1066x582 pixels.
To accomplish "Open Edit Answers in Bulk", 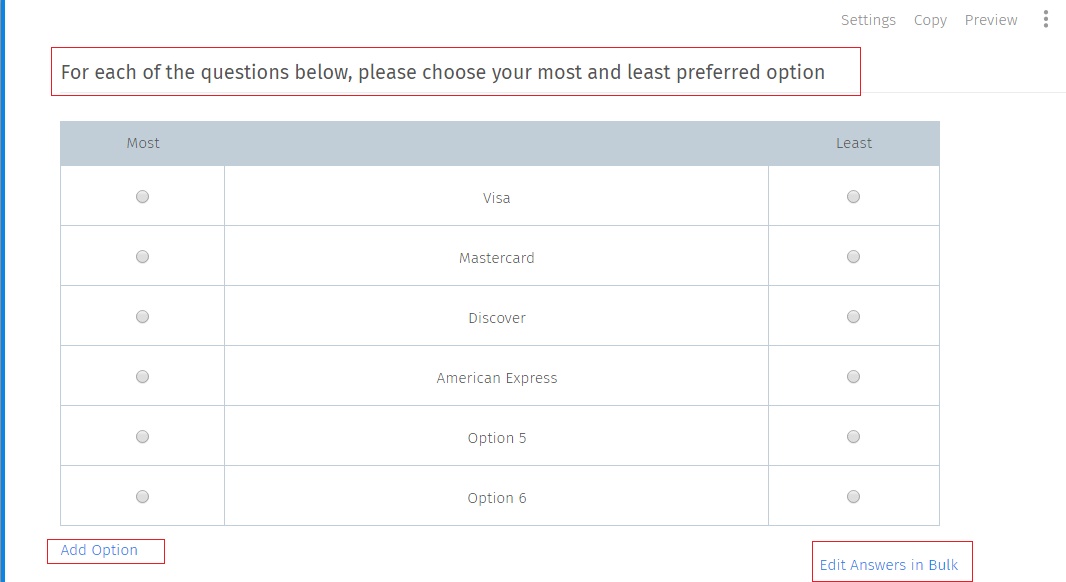I will pos(891,564).
